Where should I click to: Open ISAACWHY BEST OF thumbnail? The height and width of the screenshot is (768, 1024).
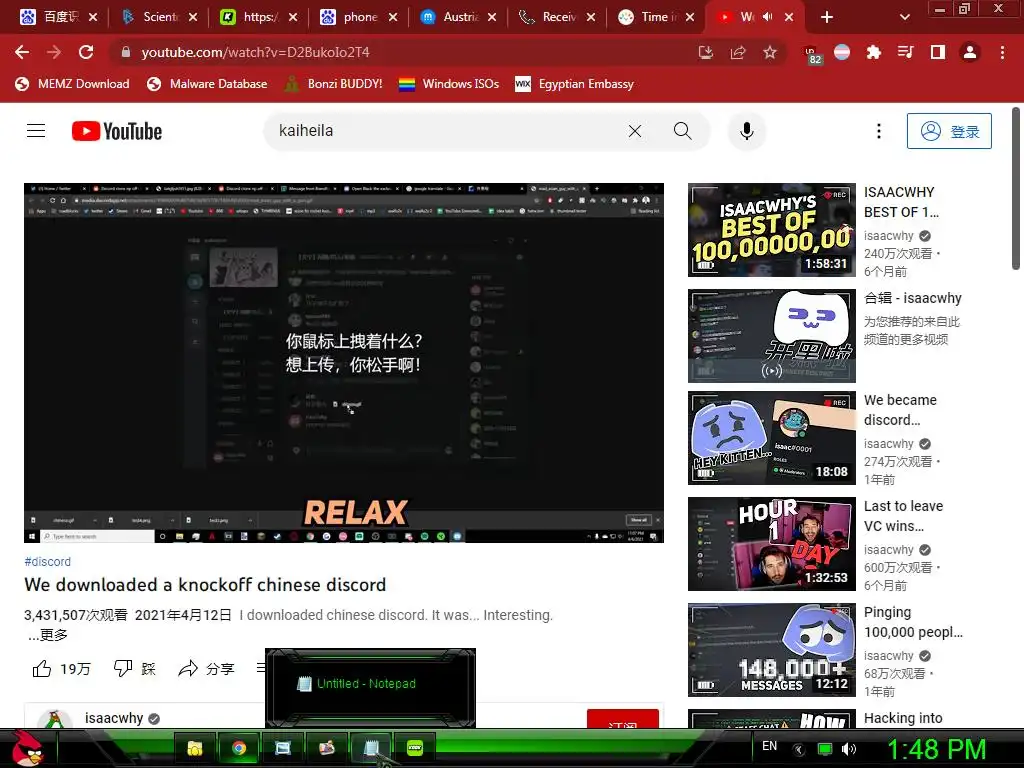click(772, 230)
